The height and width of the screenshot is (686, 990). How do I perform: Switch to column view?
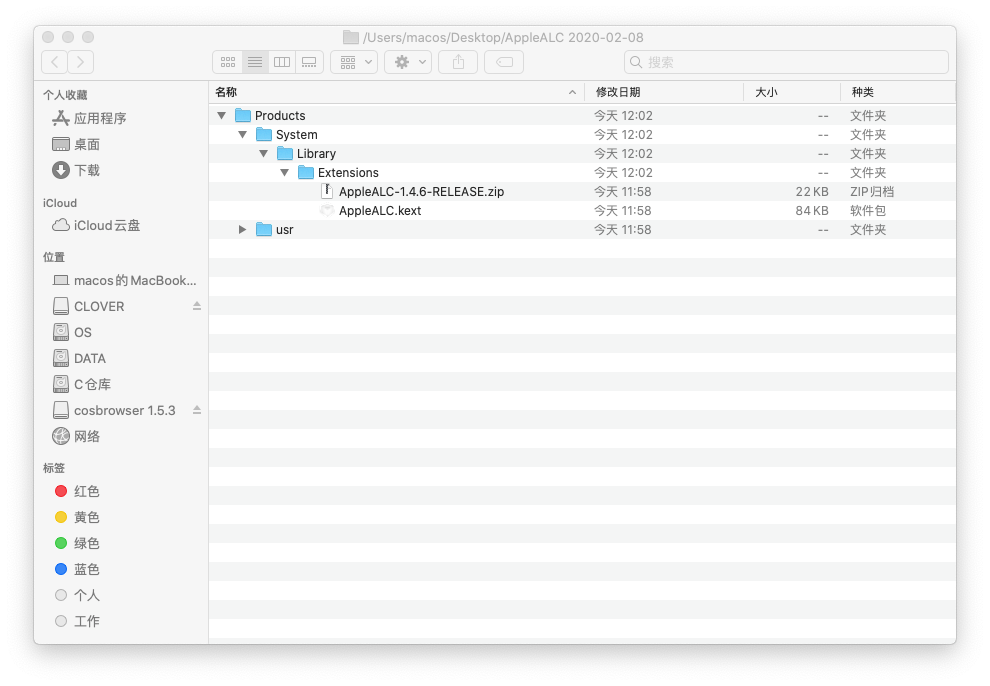282,62
